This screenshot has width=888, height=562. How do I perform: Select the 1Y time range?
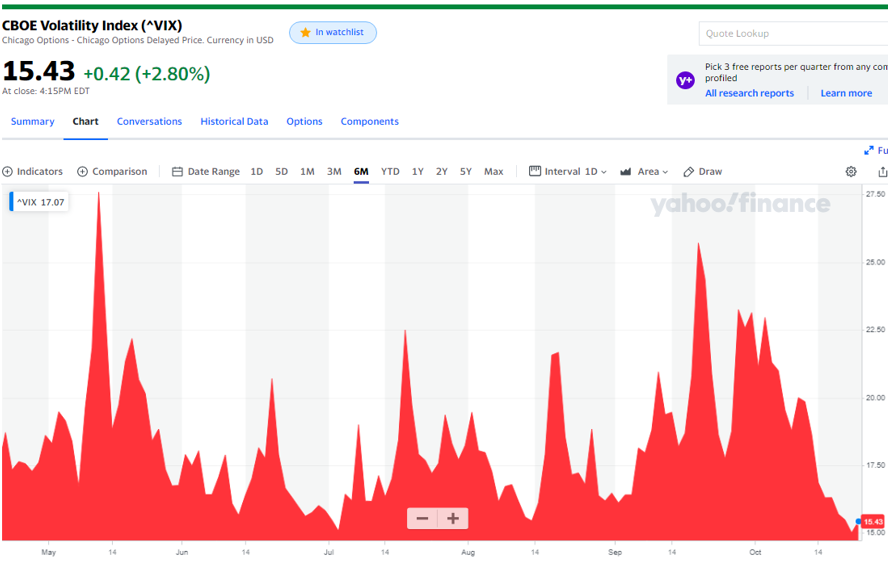point(417,172)
